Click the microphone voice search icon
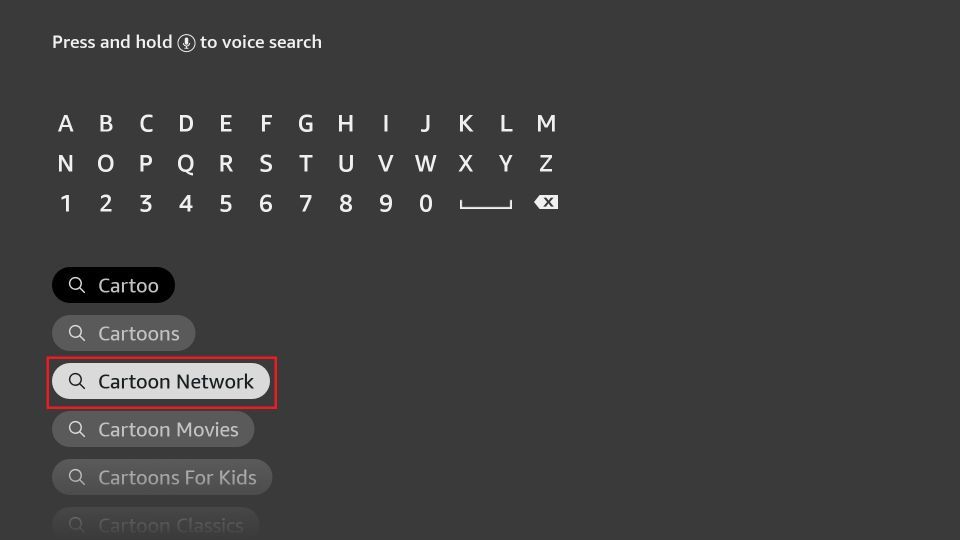The width and height of the screenshot is (960, 540). click(x=186, y=43)
